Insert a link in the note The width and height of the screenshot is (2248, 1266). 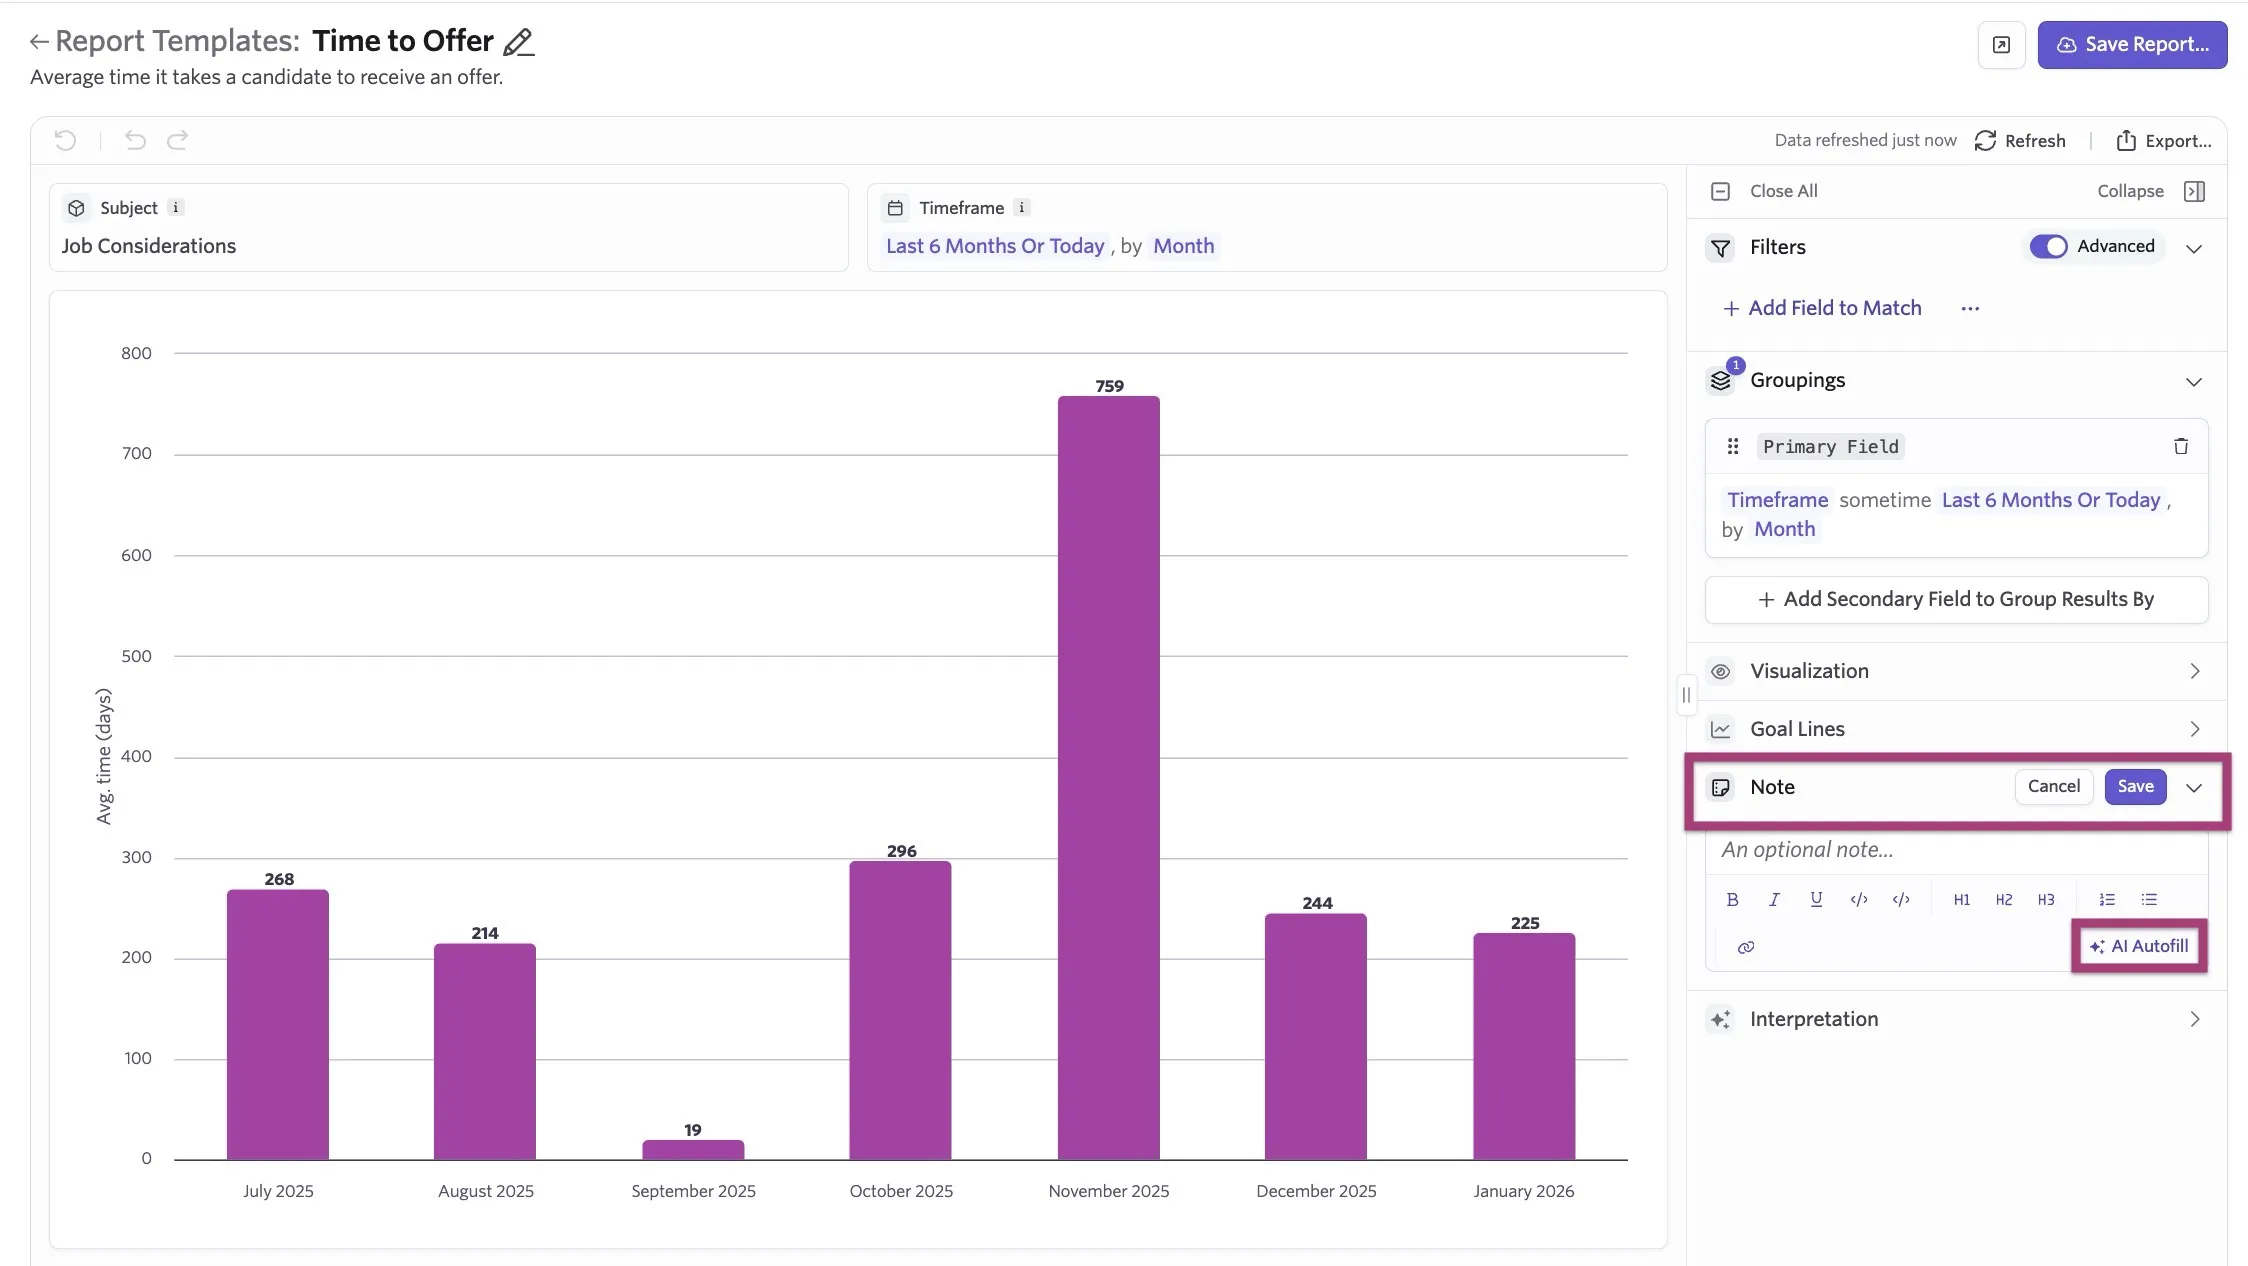pyautogui.click(x=1746, y=947)
